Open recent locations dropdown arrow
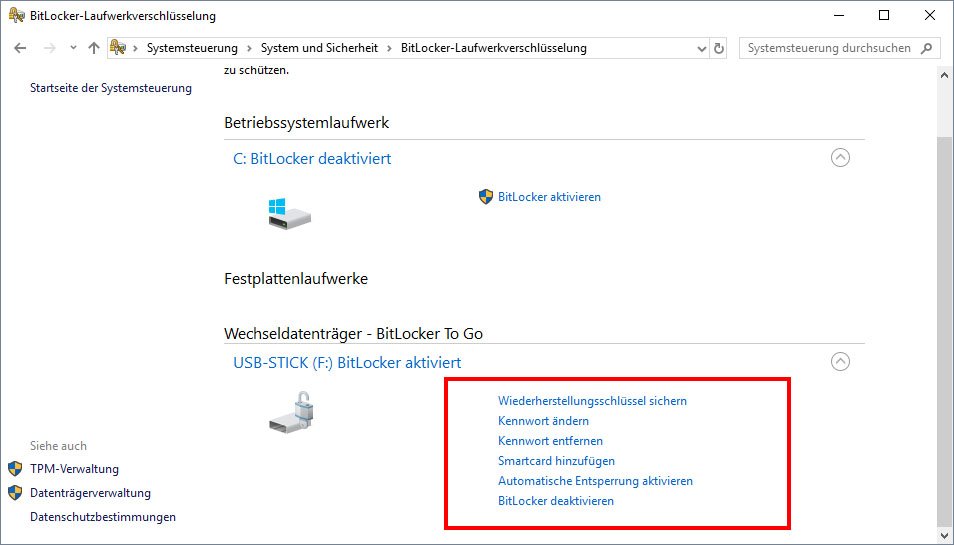The width and height of the screenshot is (954, 545). (x=73, y=48)
